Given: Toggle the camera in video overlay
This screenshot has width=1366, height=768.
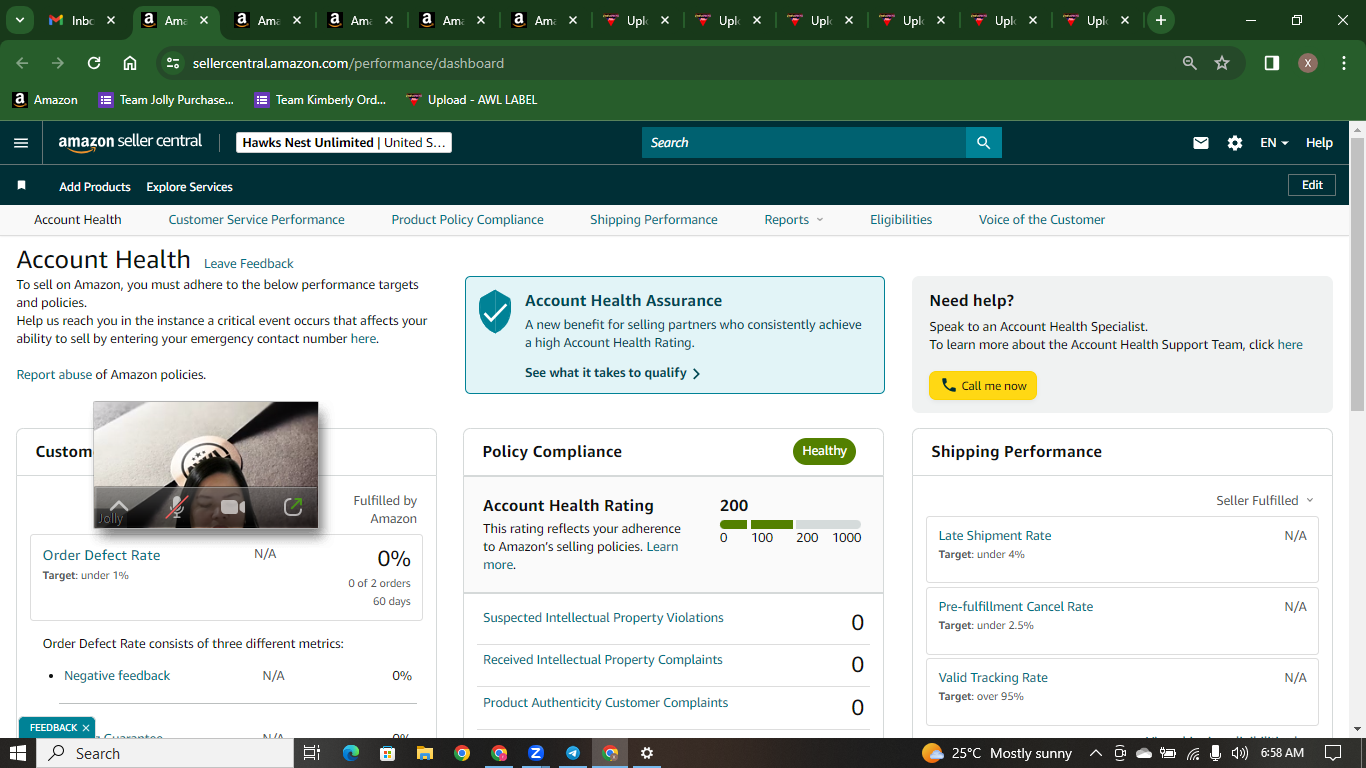Looking at the screenshot, I should 233,507.
